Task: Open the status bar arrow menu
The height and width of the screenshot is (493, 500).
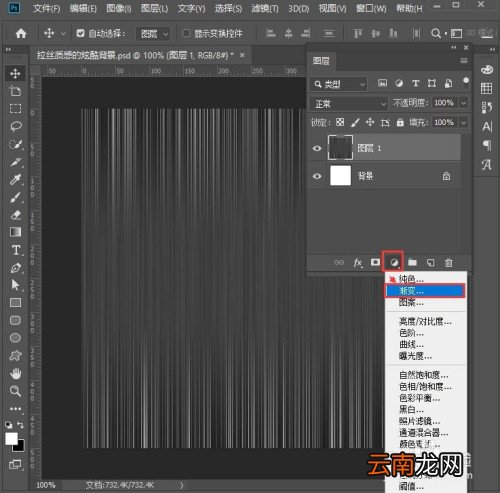Action: [x=182, y=485]
